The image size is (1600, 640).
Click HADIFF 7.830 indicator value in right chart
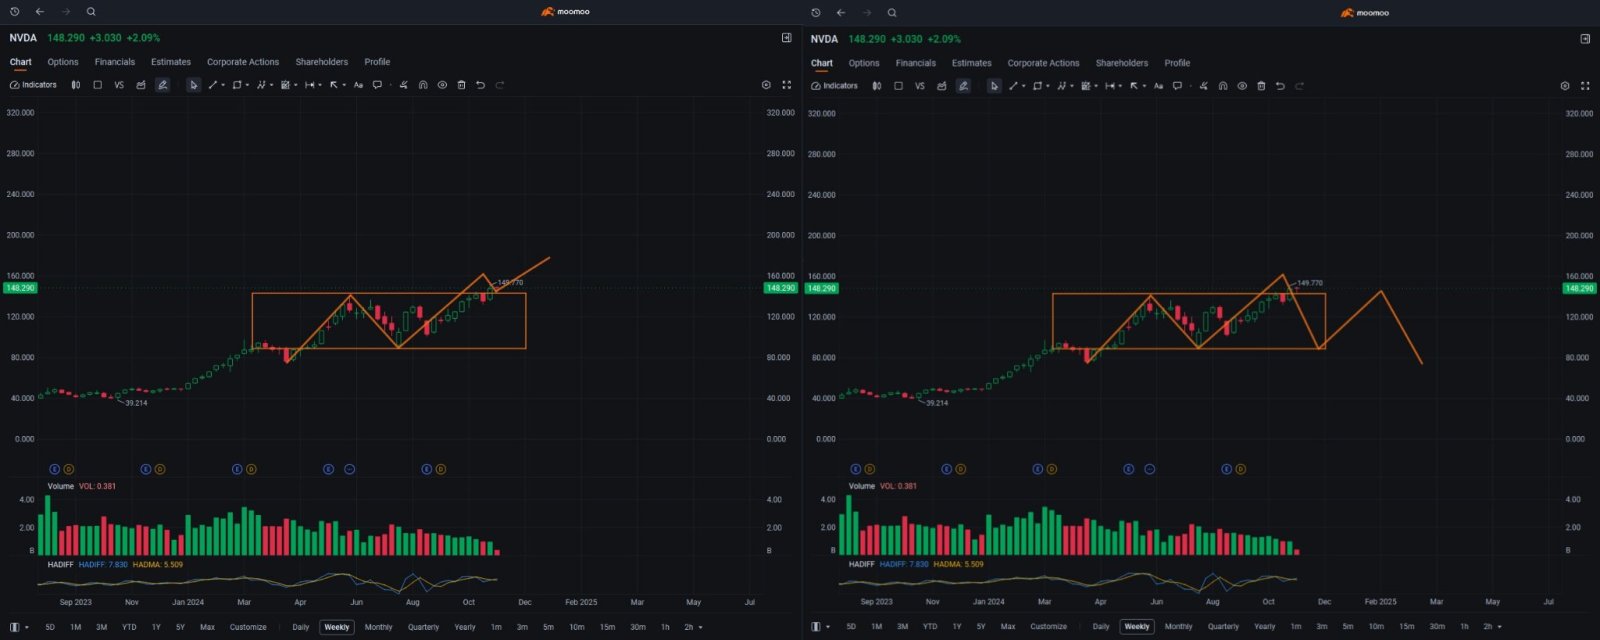point(904,564)
